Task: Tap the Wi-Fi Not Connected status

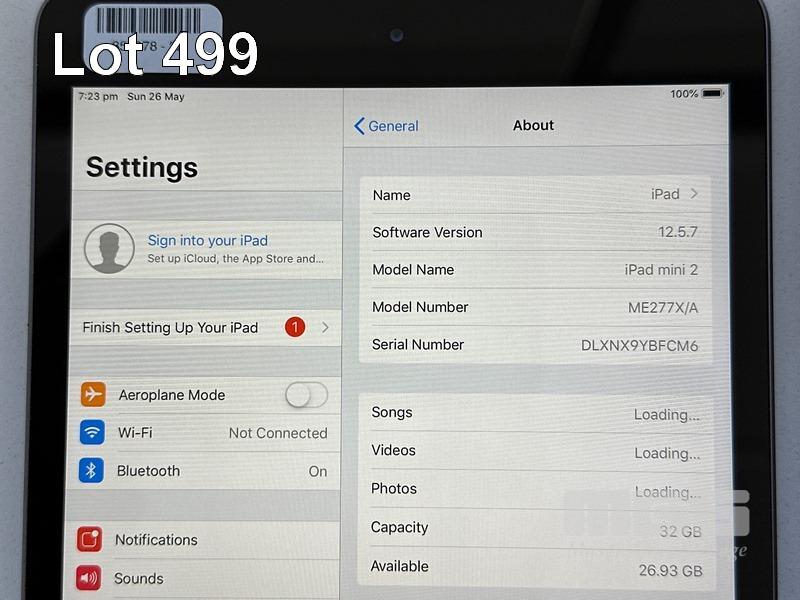Action: tap(278, 433)
